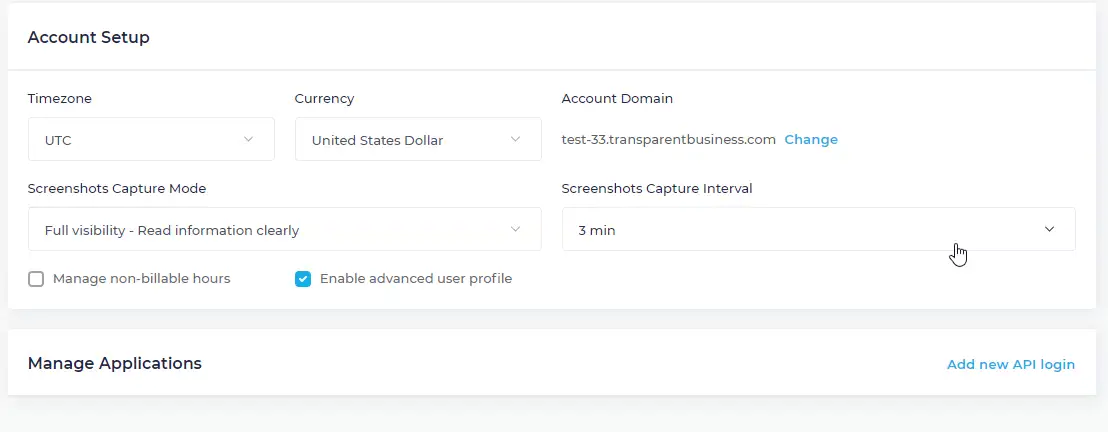Expand the 'Full visibility' capture mode dropdown

[x=270, y=229]
